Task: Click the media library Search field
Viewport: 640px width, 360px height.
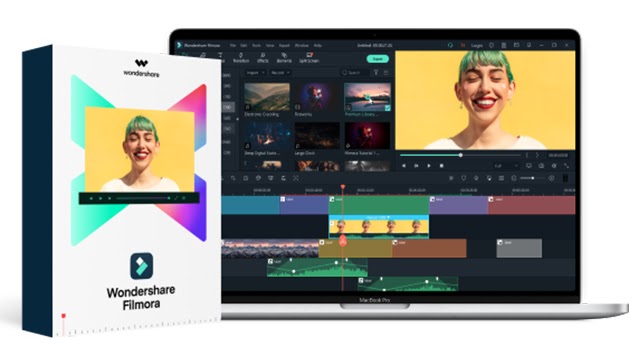Action: click(x=354, y=73)
